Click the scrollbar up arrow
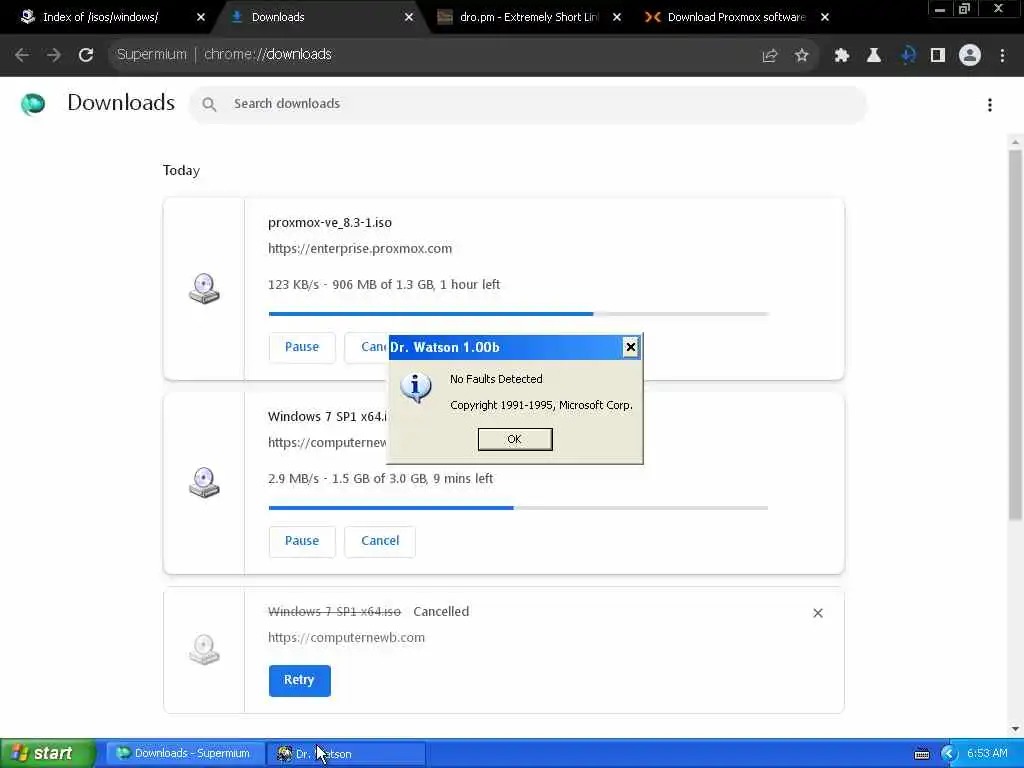This screenshot has height=768, width=1024. coord(1015,142)
